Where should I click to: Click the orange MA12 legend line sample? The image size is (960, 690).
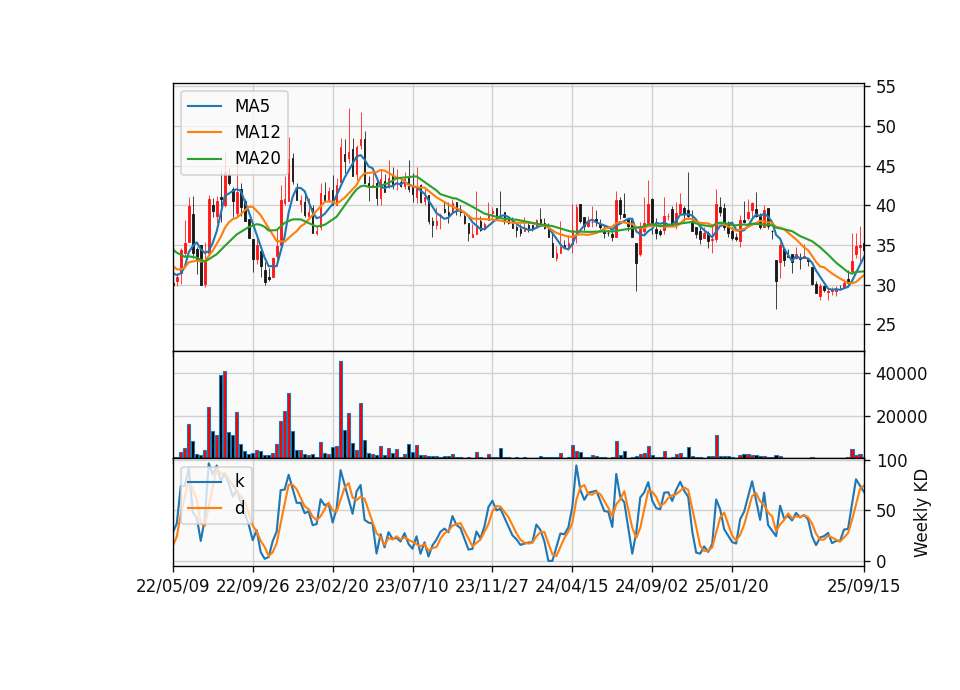[204, 132]
